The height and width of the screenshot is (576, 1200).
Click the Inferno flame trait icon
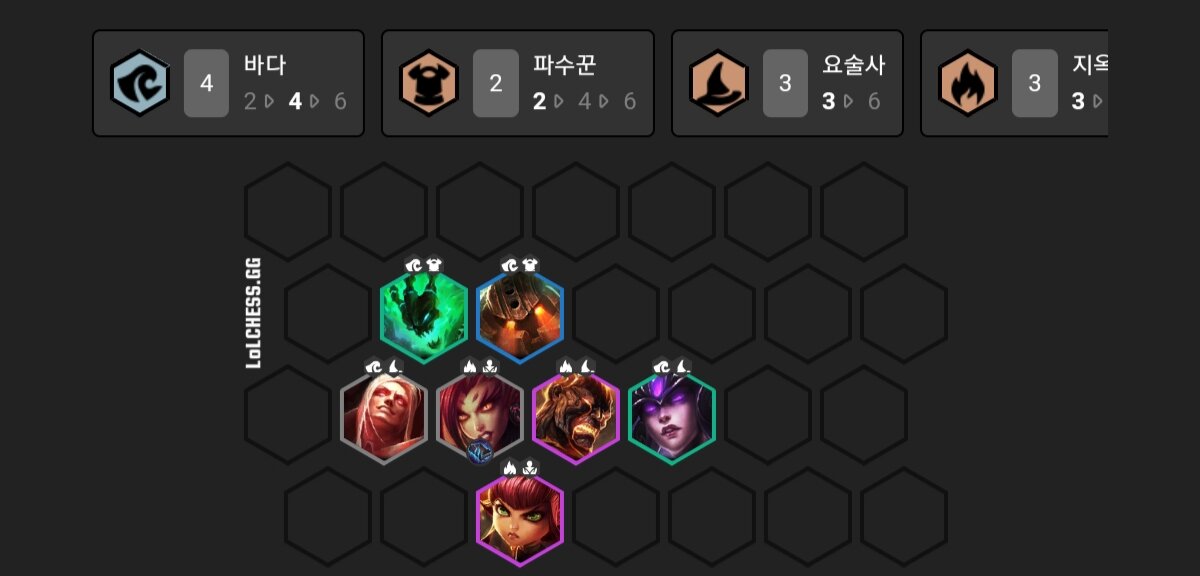pos(968,83)
